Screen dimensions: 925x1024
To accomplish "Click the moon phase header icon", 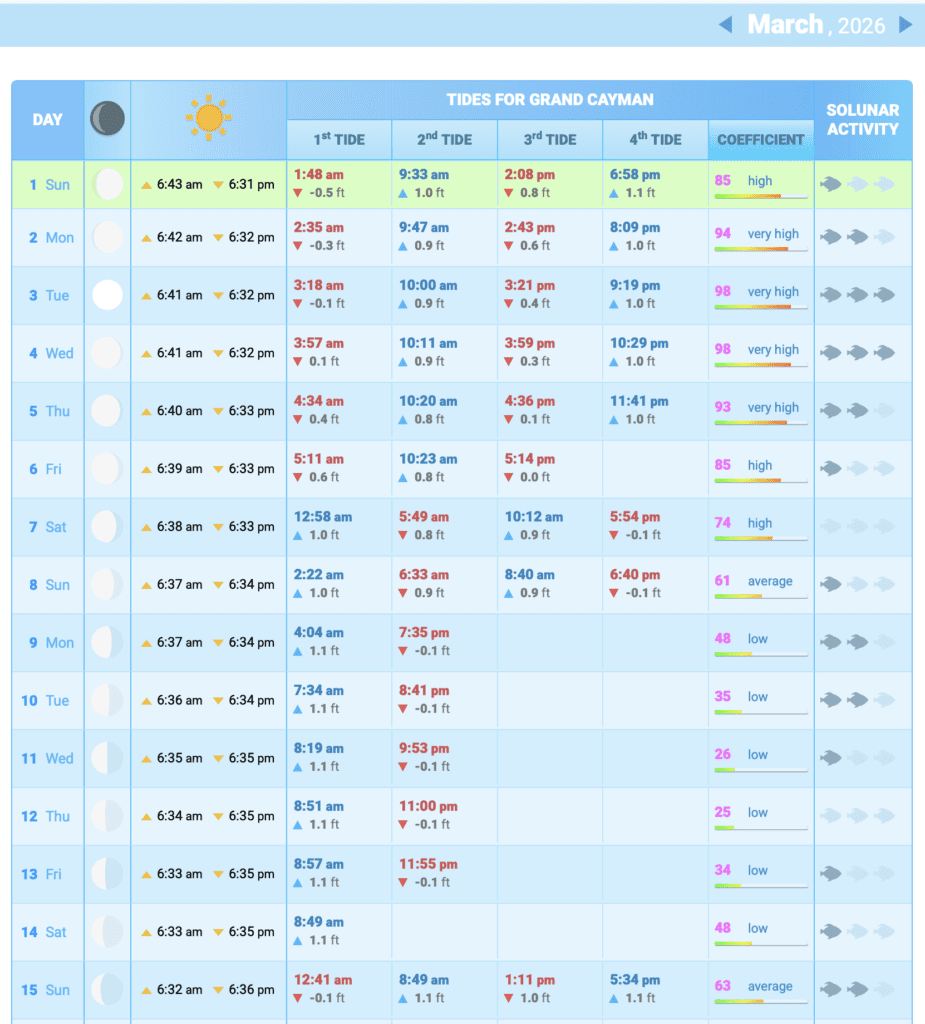I will 107,119.
